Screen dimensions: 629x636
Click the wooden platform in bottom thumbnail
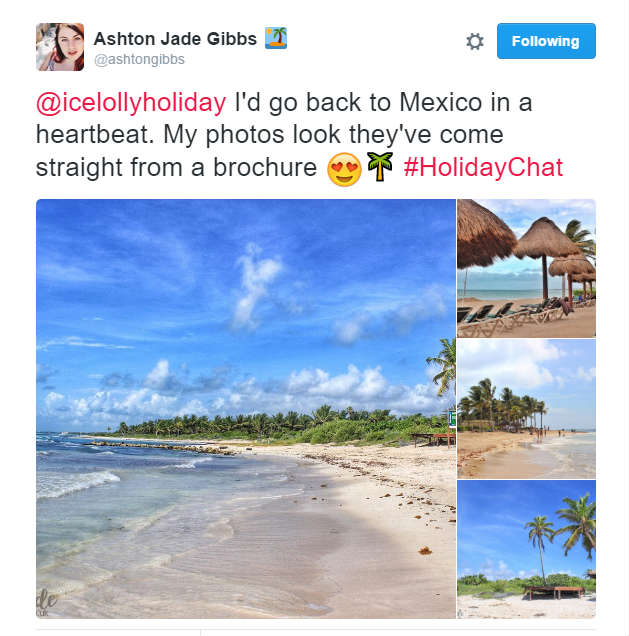(554, 592)
